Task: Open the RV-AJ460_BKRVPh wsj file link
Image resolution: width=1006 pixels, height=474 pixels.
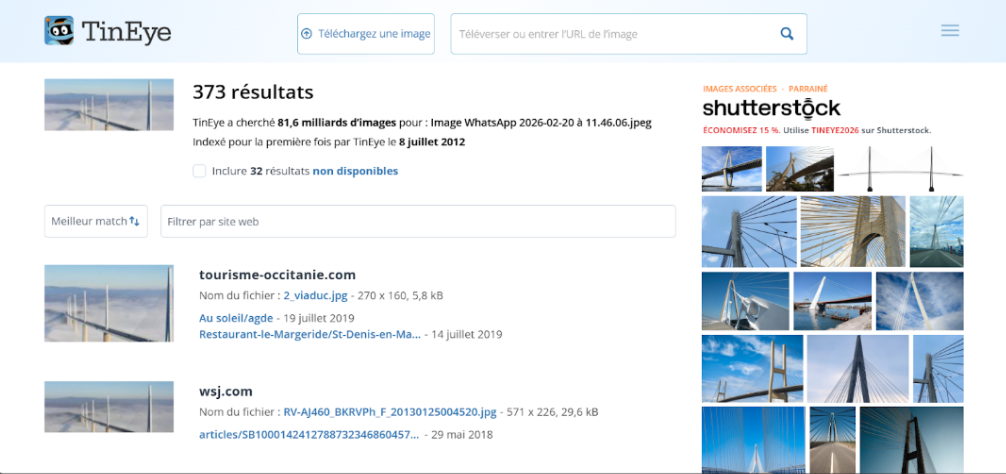Action: [x=390, y=412]
